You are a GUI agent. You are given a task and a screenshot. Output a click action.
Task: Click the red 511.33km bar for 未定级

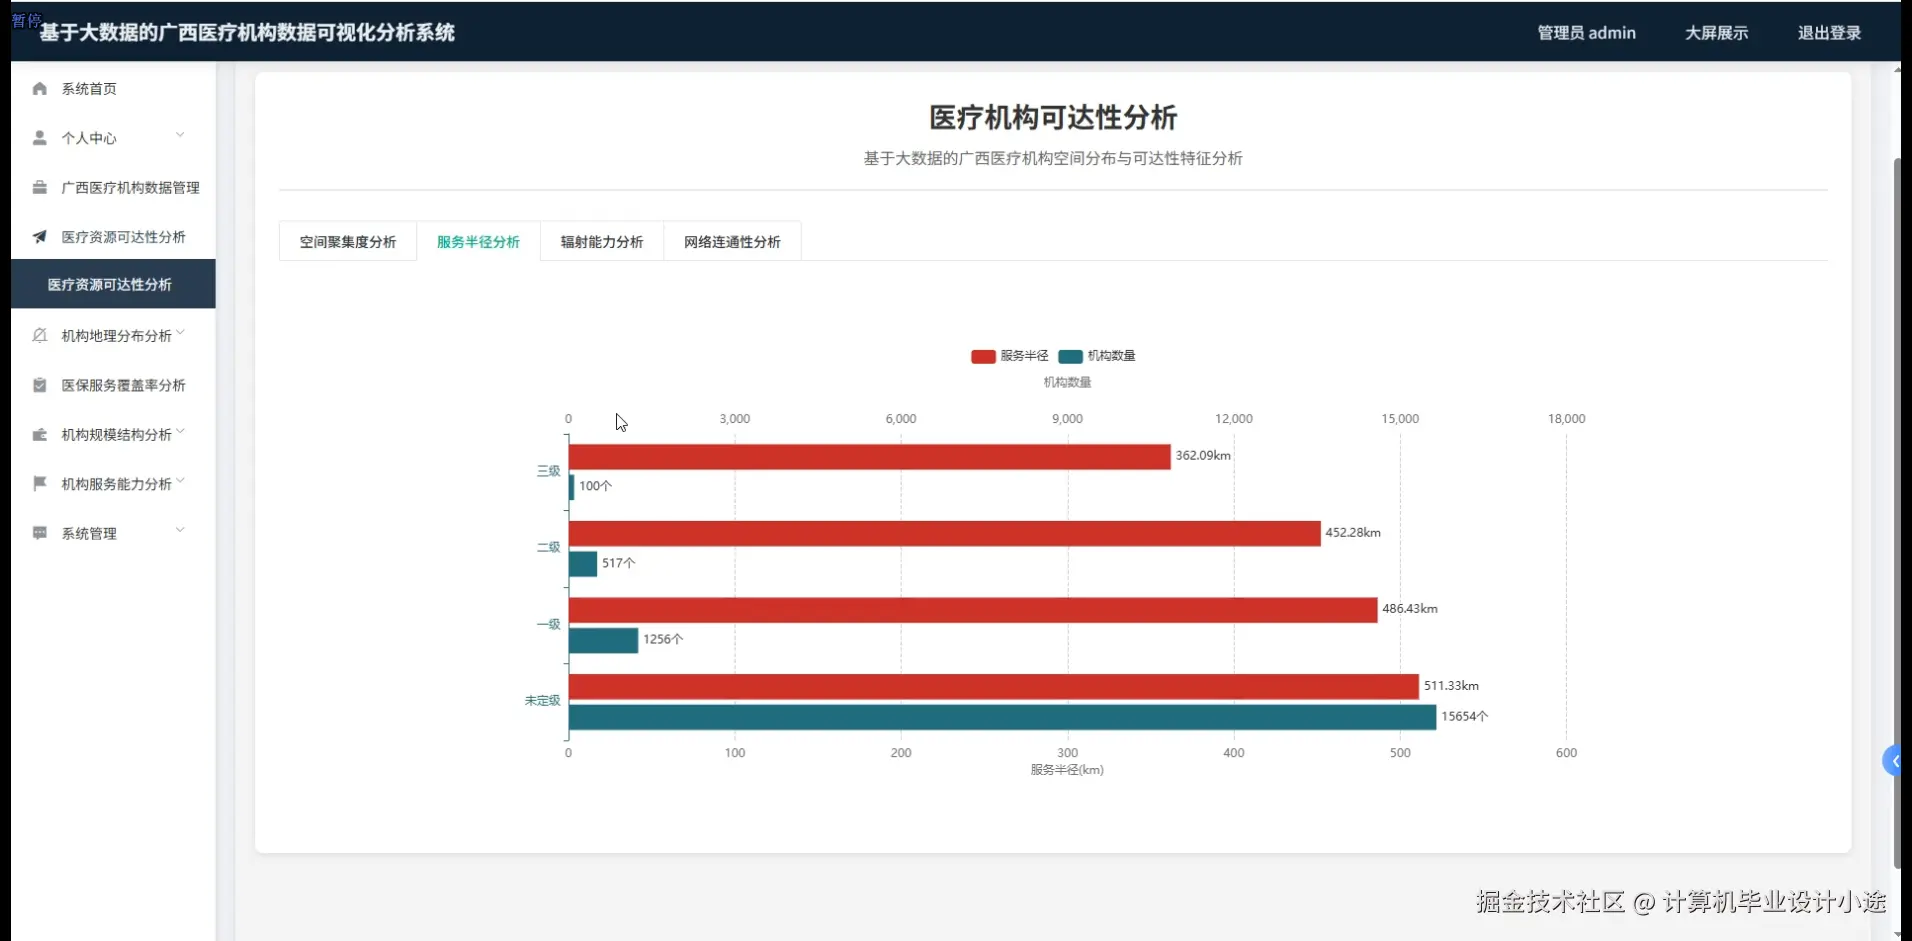click(x=994, y=687)
